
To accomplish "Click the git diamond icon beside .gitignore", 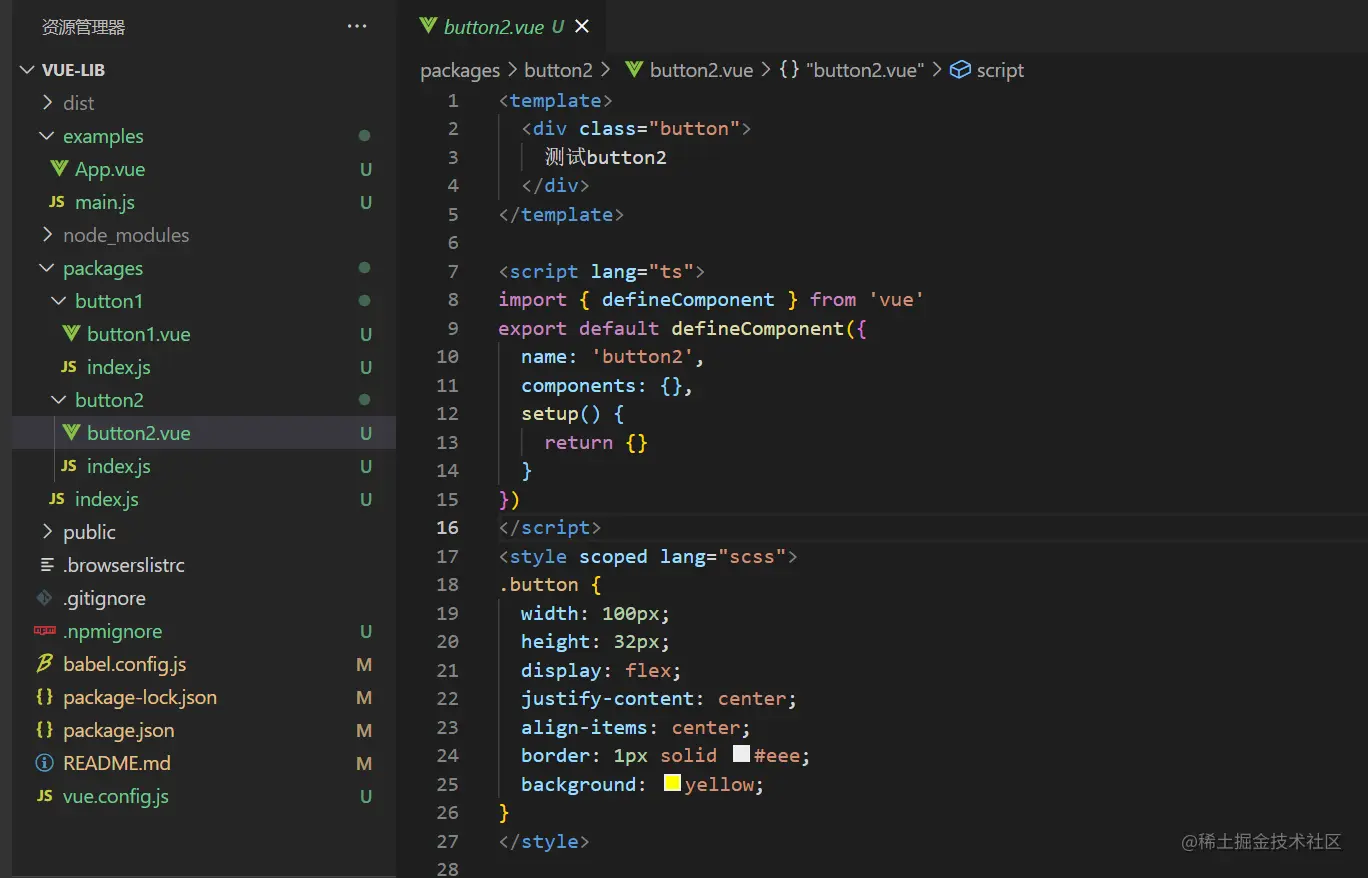I will [44, 598].
